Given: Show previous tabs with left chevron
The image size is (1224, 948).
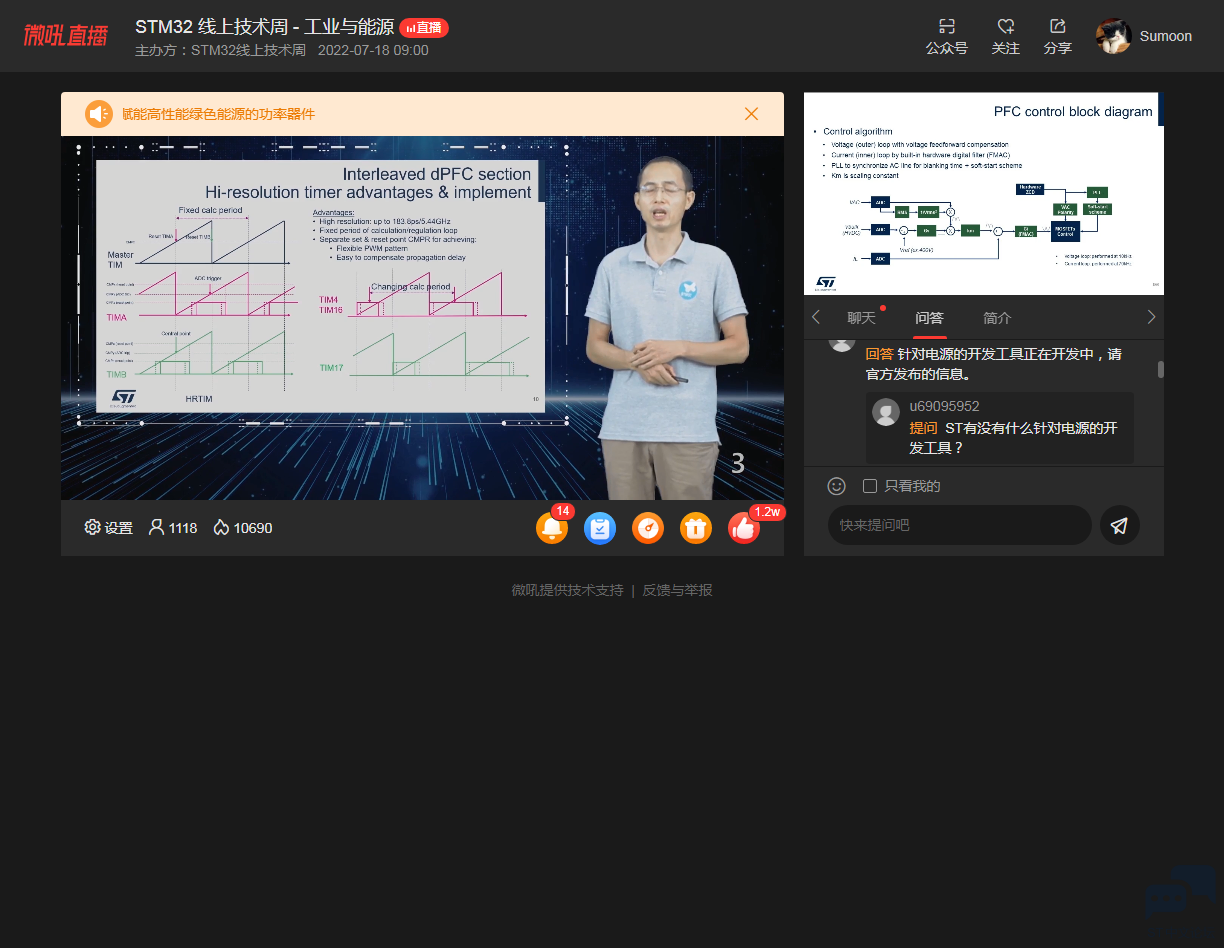Looking at the screenshot, I should click(x=816, y=317).
